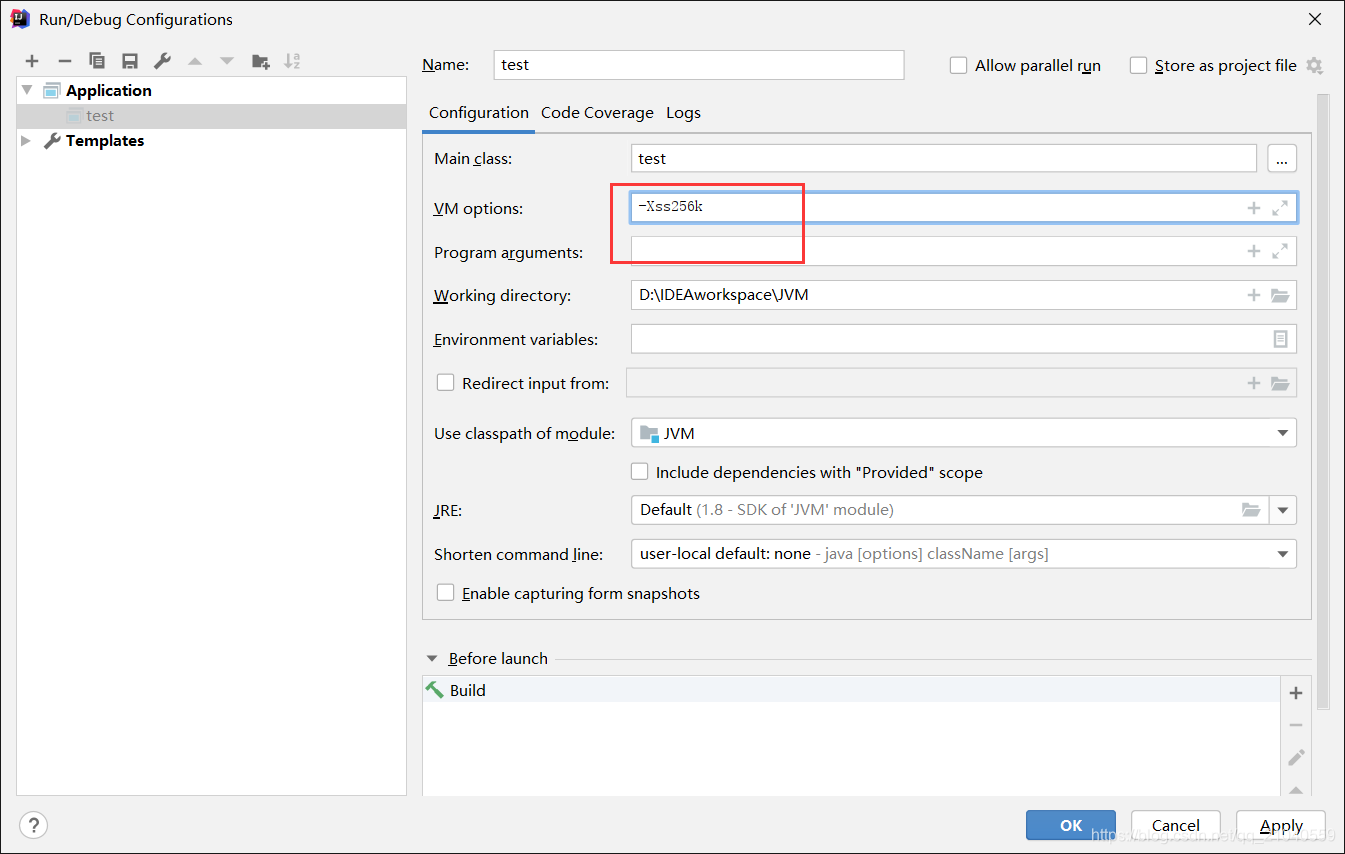Expand the Templates tree node
Screen dimensions: 1345x854
click(x=27, y=141)
